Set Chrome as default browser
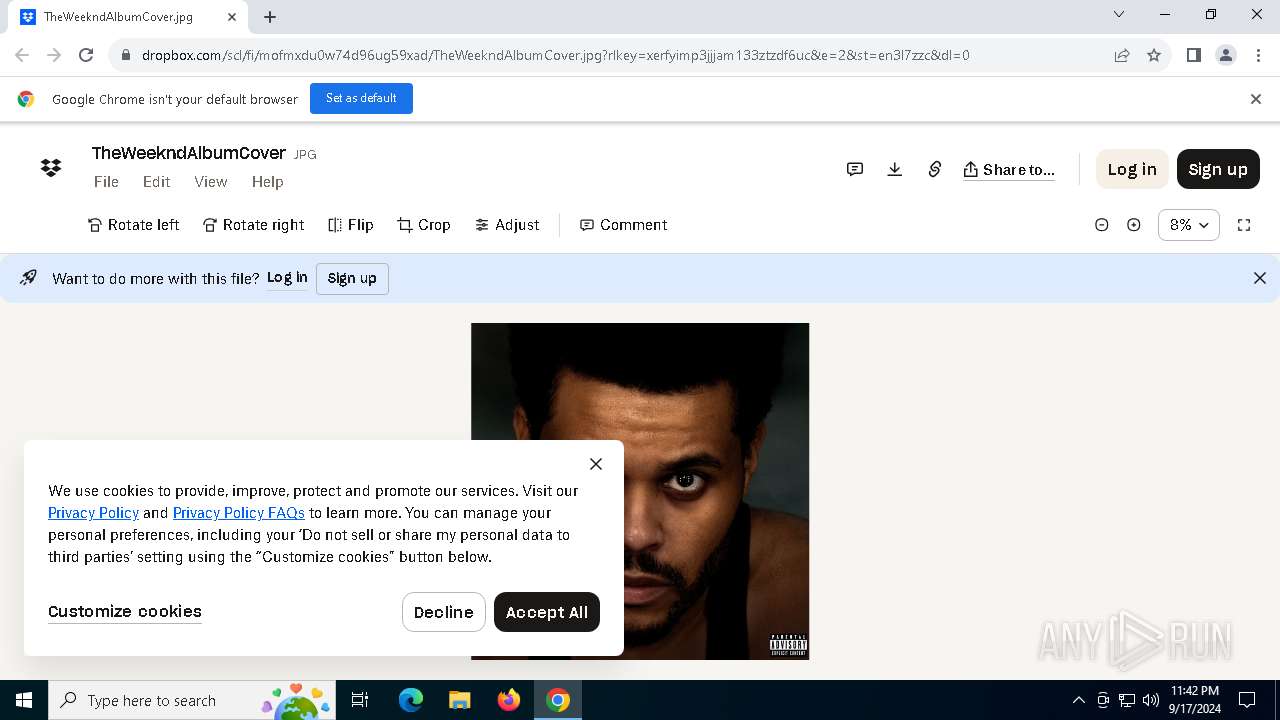The height and width of the screenshot is (720, 1280). 361,98
